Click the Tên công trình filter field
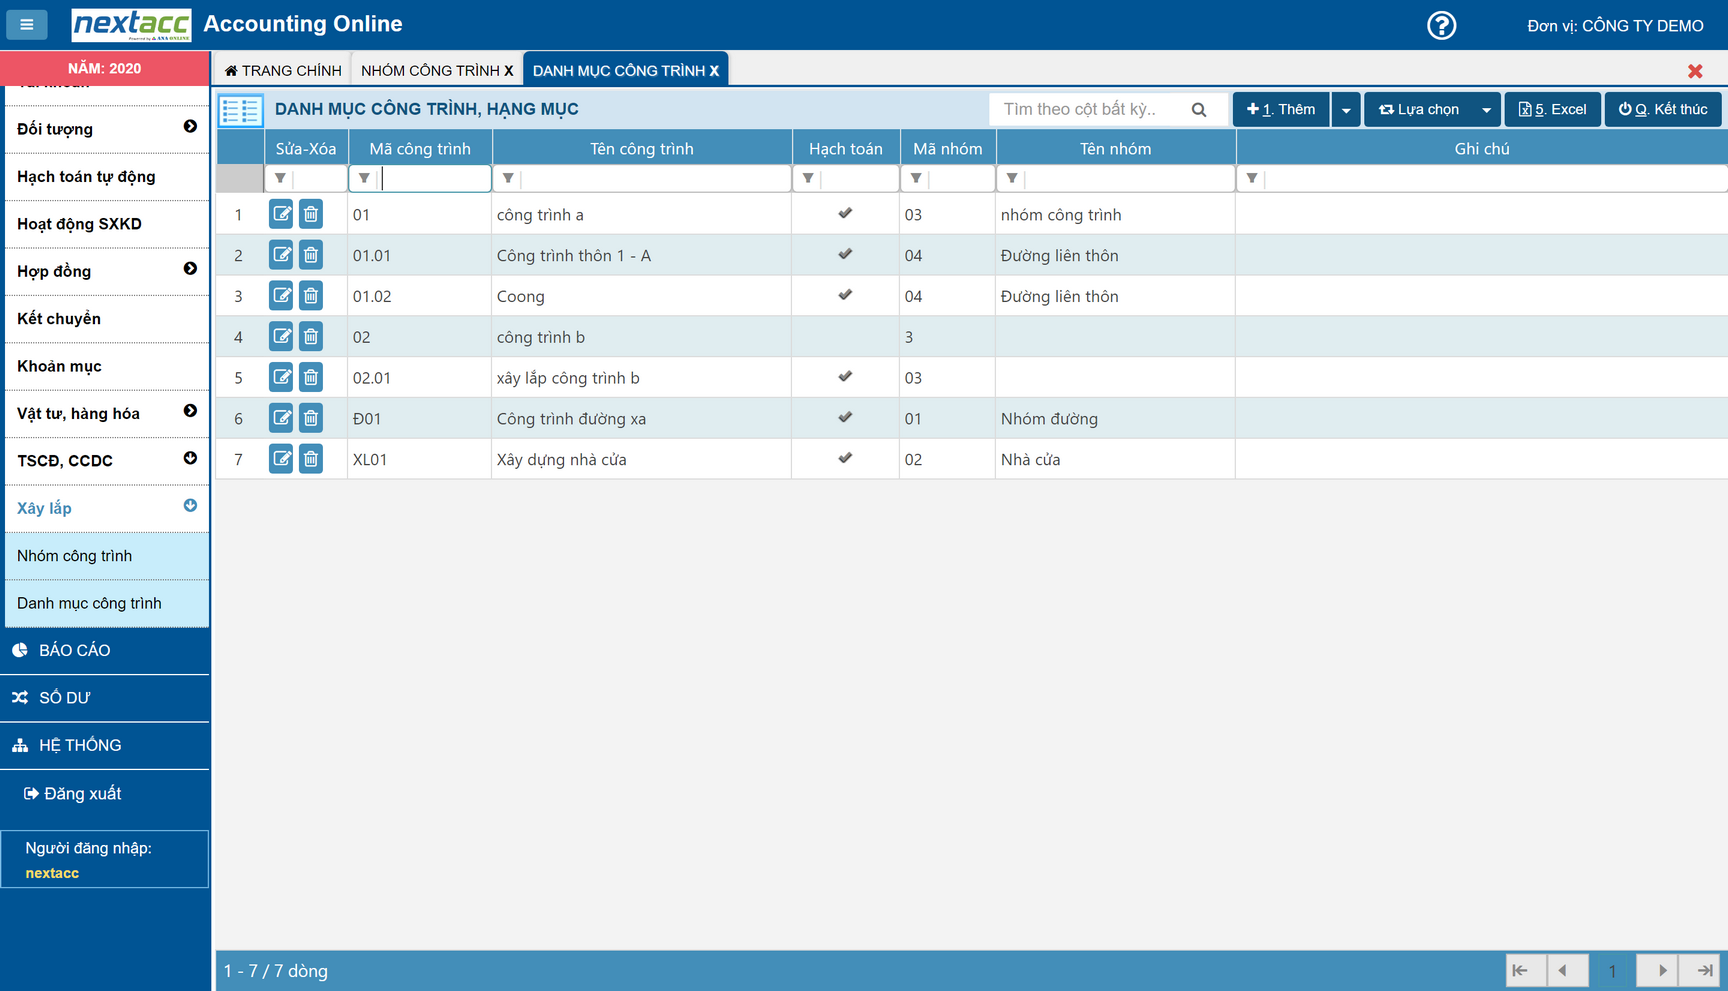 (654, 179)
